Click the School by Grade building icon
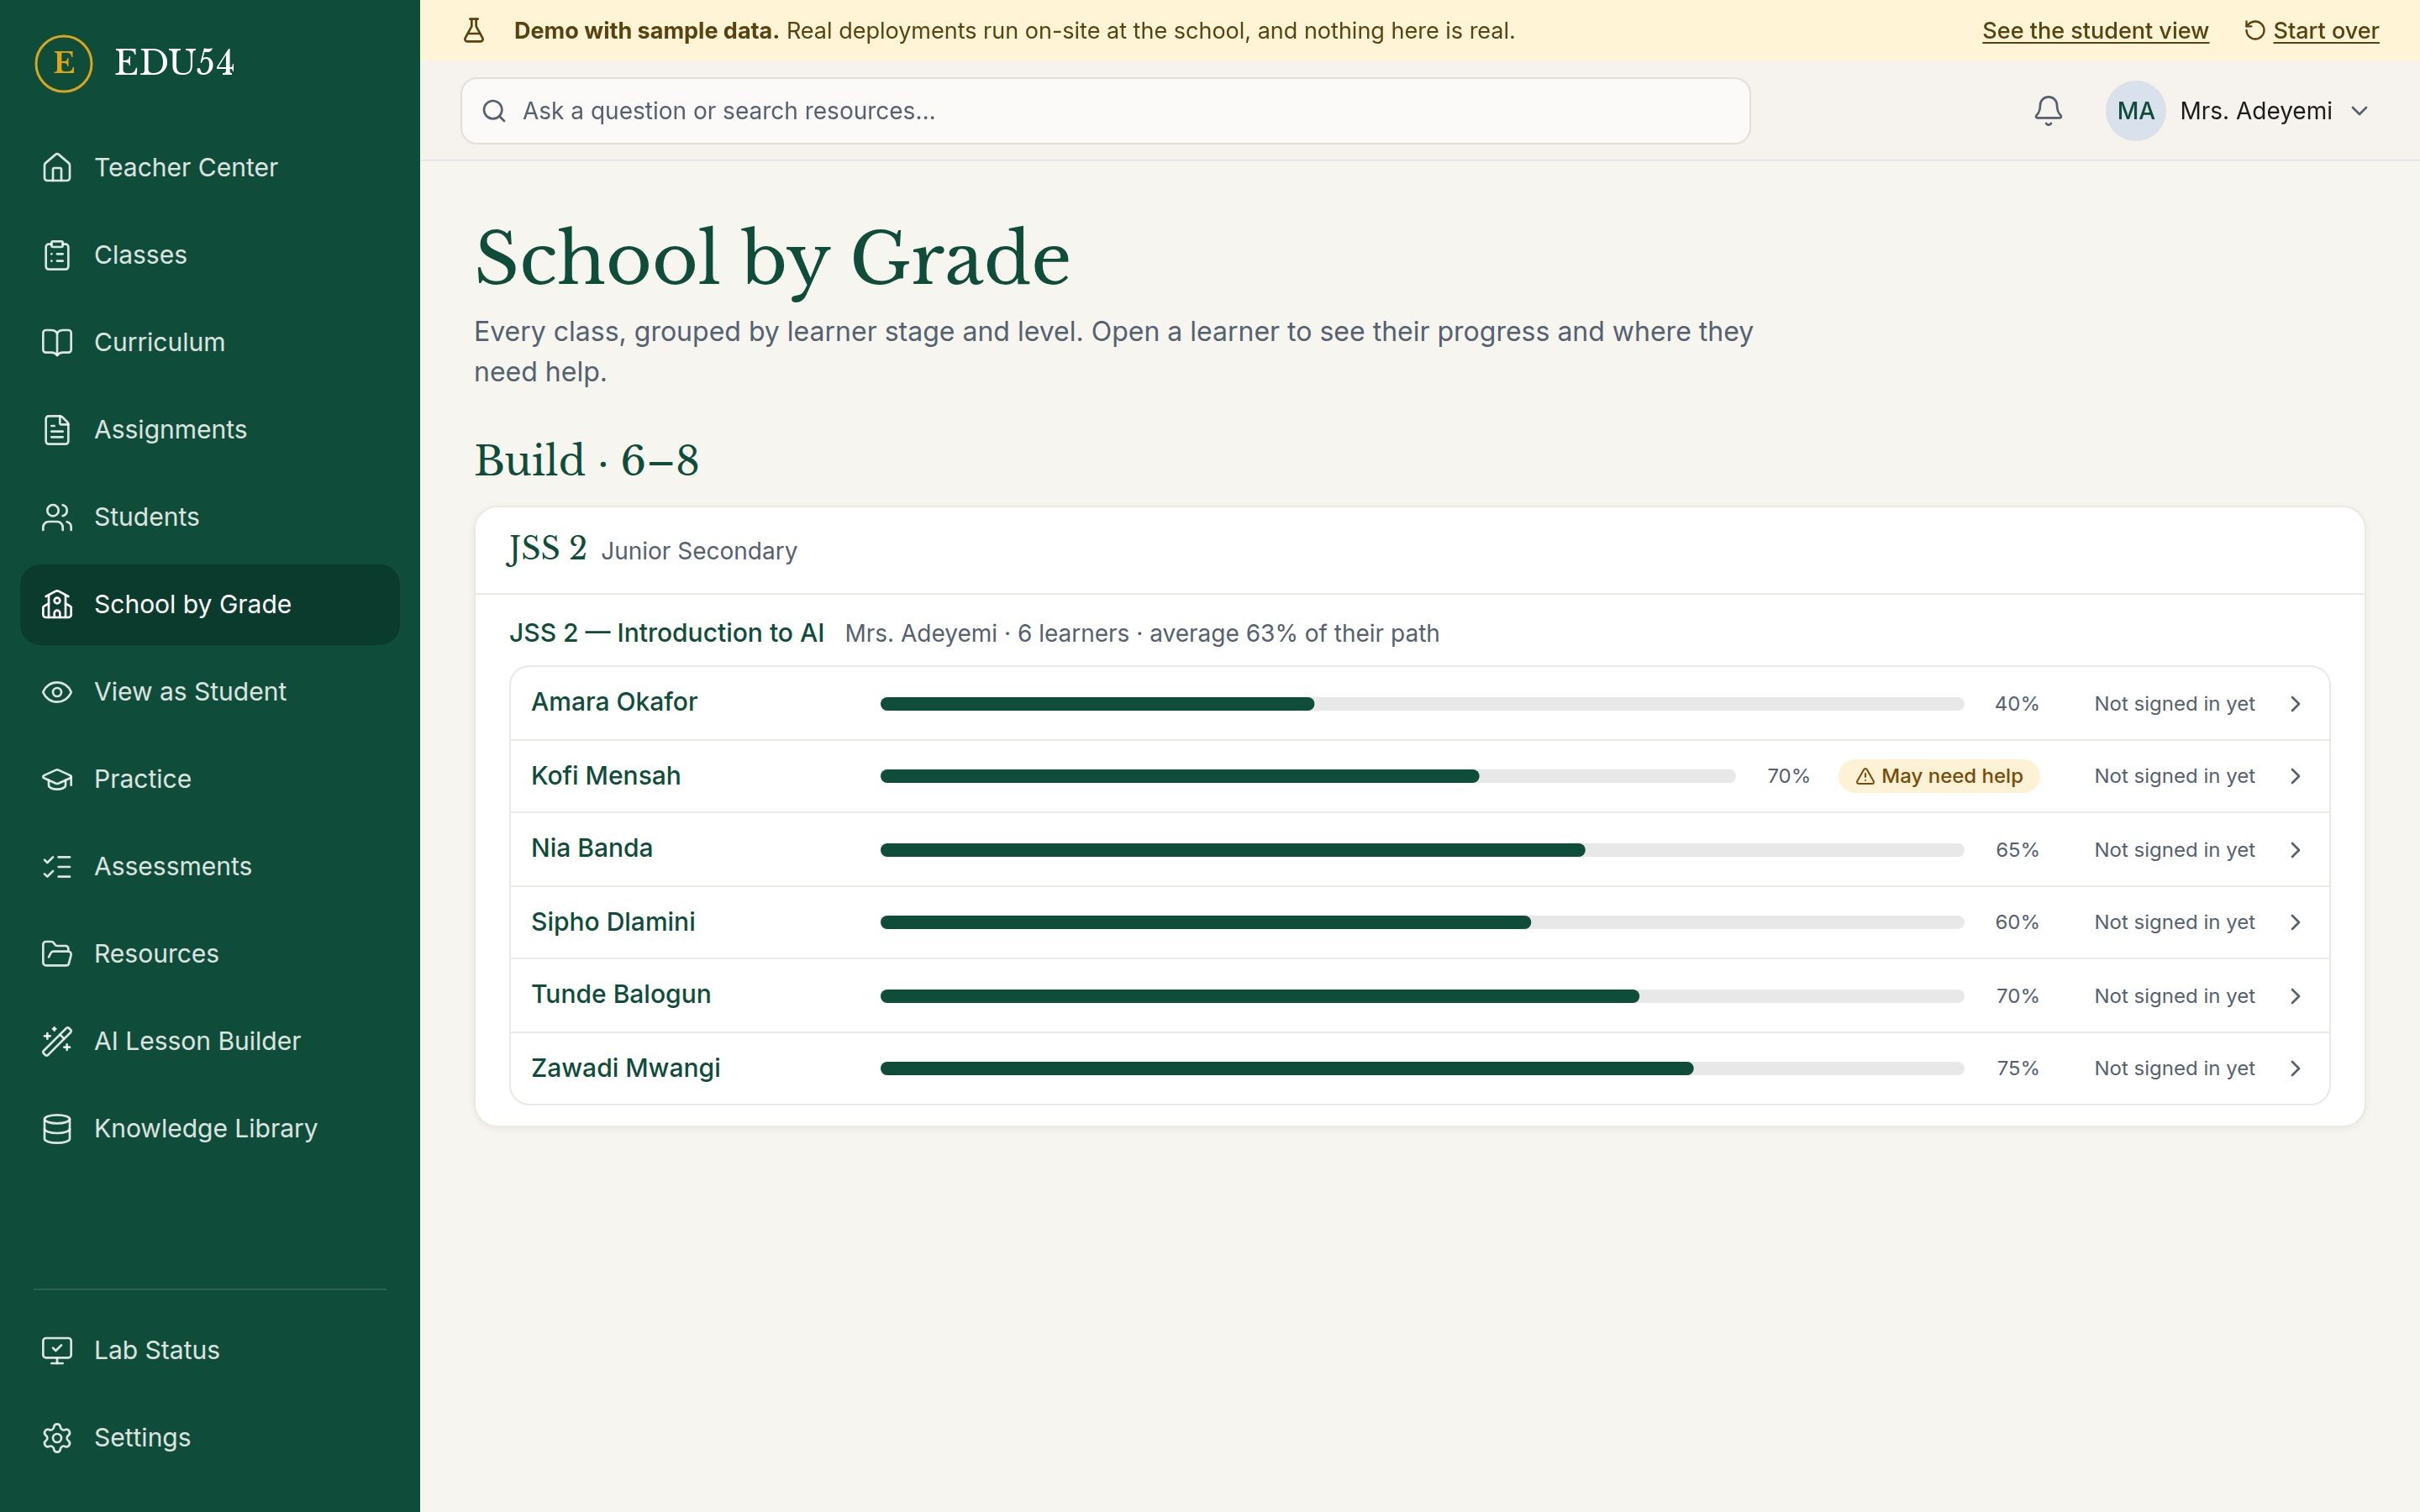 pos(57,604)
